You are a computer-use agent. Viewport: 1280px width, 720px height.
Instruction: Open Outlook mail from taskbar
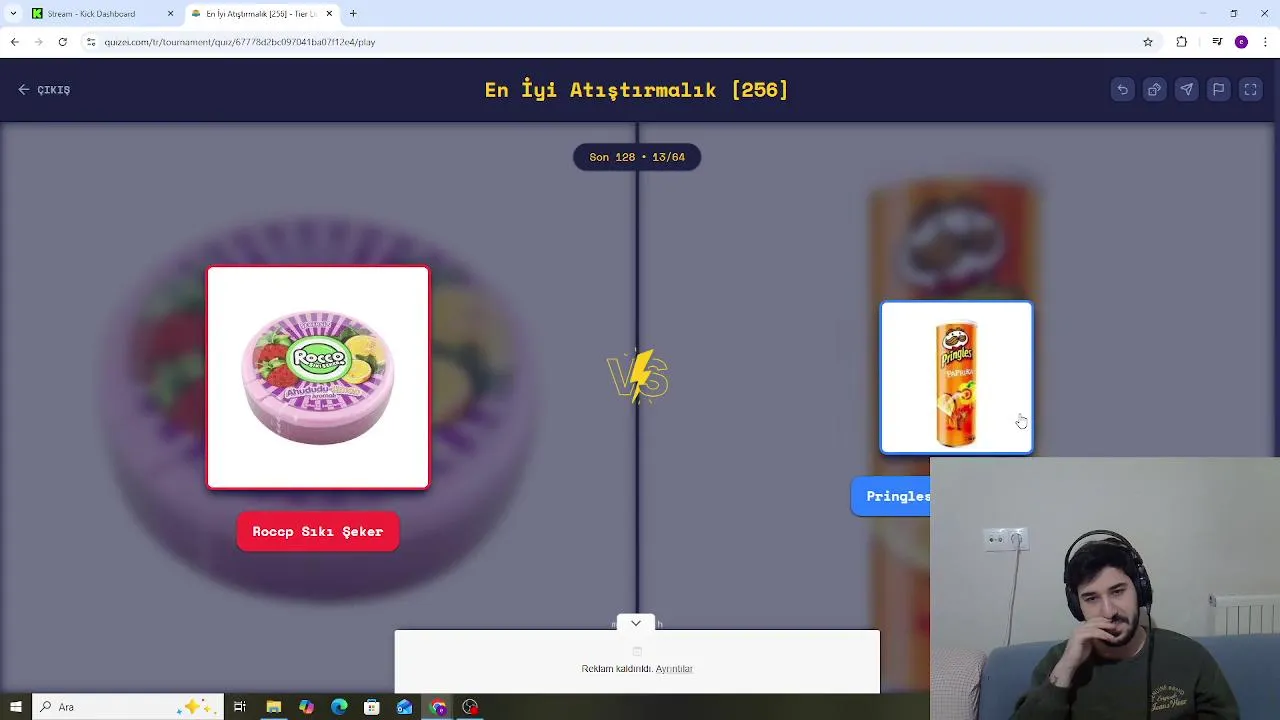click(x=405, y=707)
